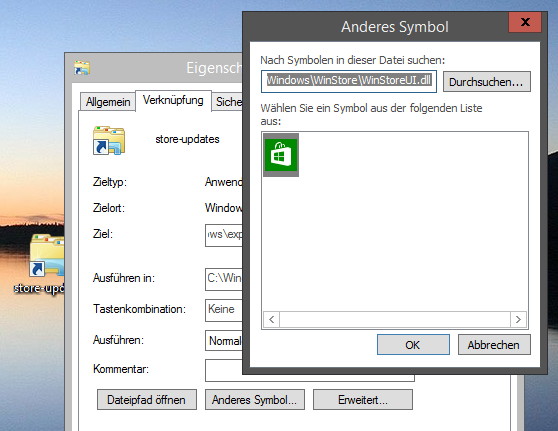Click the store-updates shortcut icon on desktop

point(47,255)
